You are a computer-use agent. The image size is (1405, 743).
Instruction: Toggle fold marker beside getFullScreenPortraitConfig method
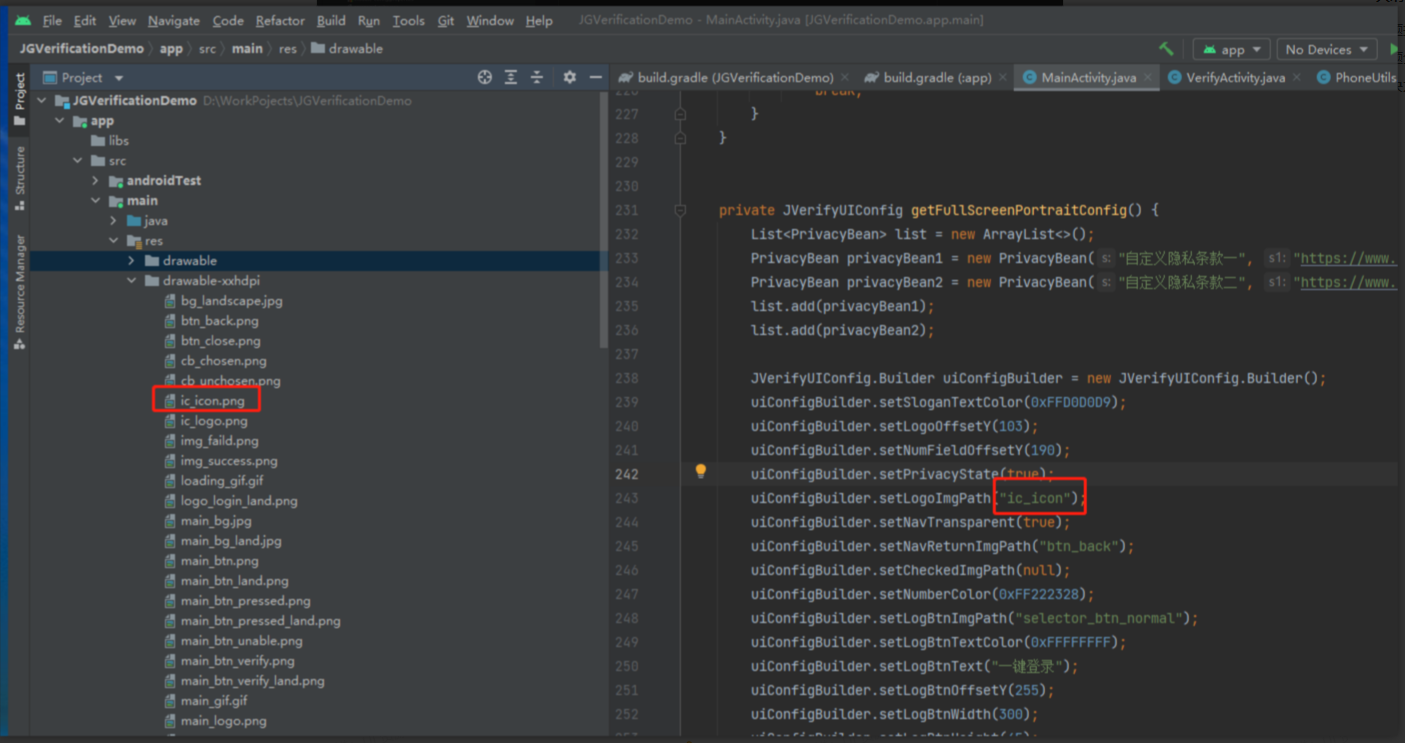click(680, 210)
